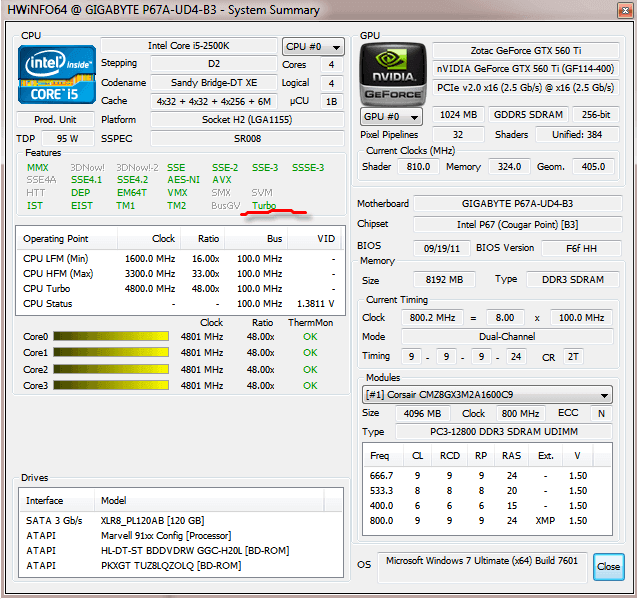Click the AES-NI feature flag
This screenshot has height=599, width=637.
point(184,180)
